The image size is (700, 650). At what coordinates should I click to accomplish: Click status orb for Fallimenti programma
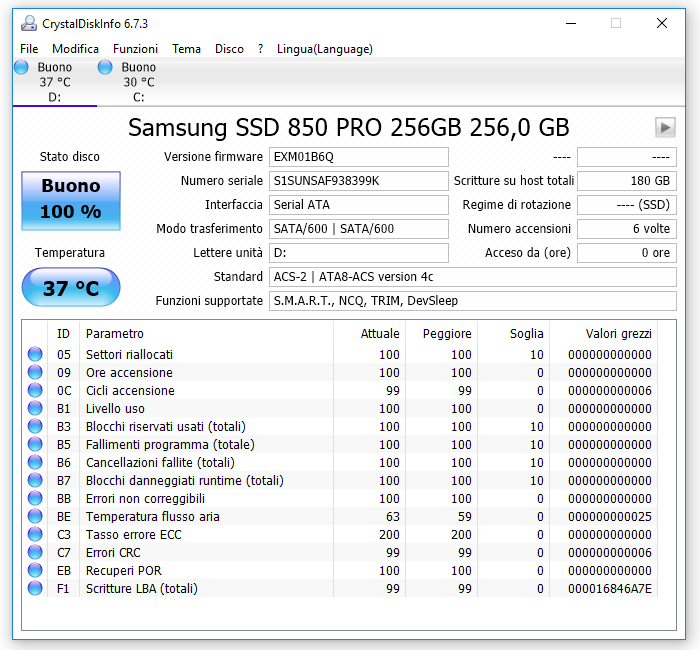(x=35, y=444)
